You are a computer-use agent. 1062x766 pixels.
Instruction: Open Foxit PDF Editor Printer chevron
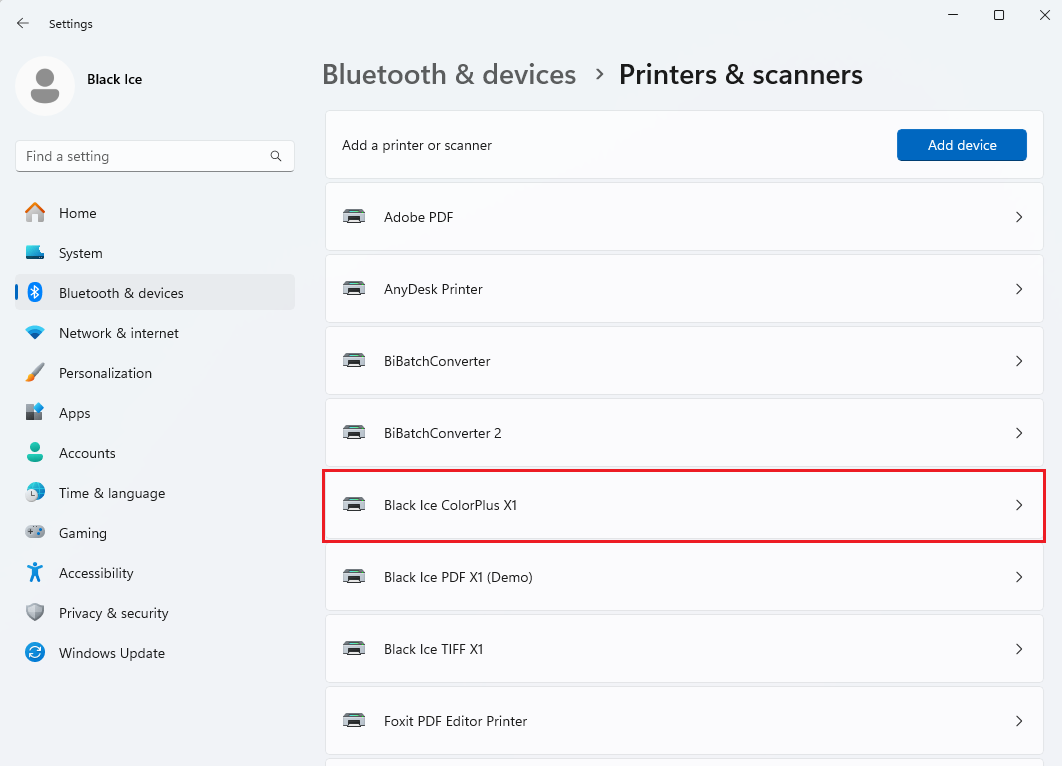[1019, 721]
